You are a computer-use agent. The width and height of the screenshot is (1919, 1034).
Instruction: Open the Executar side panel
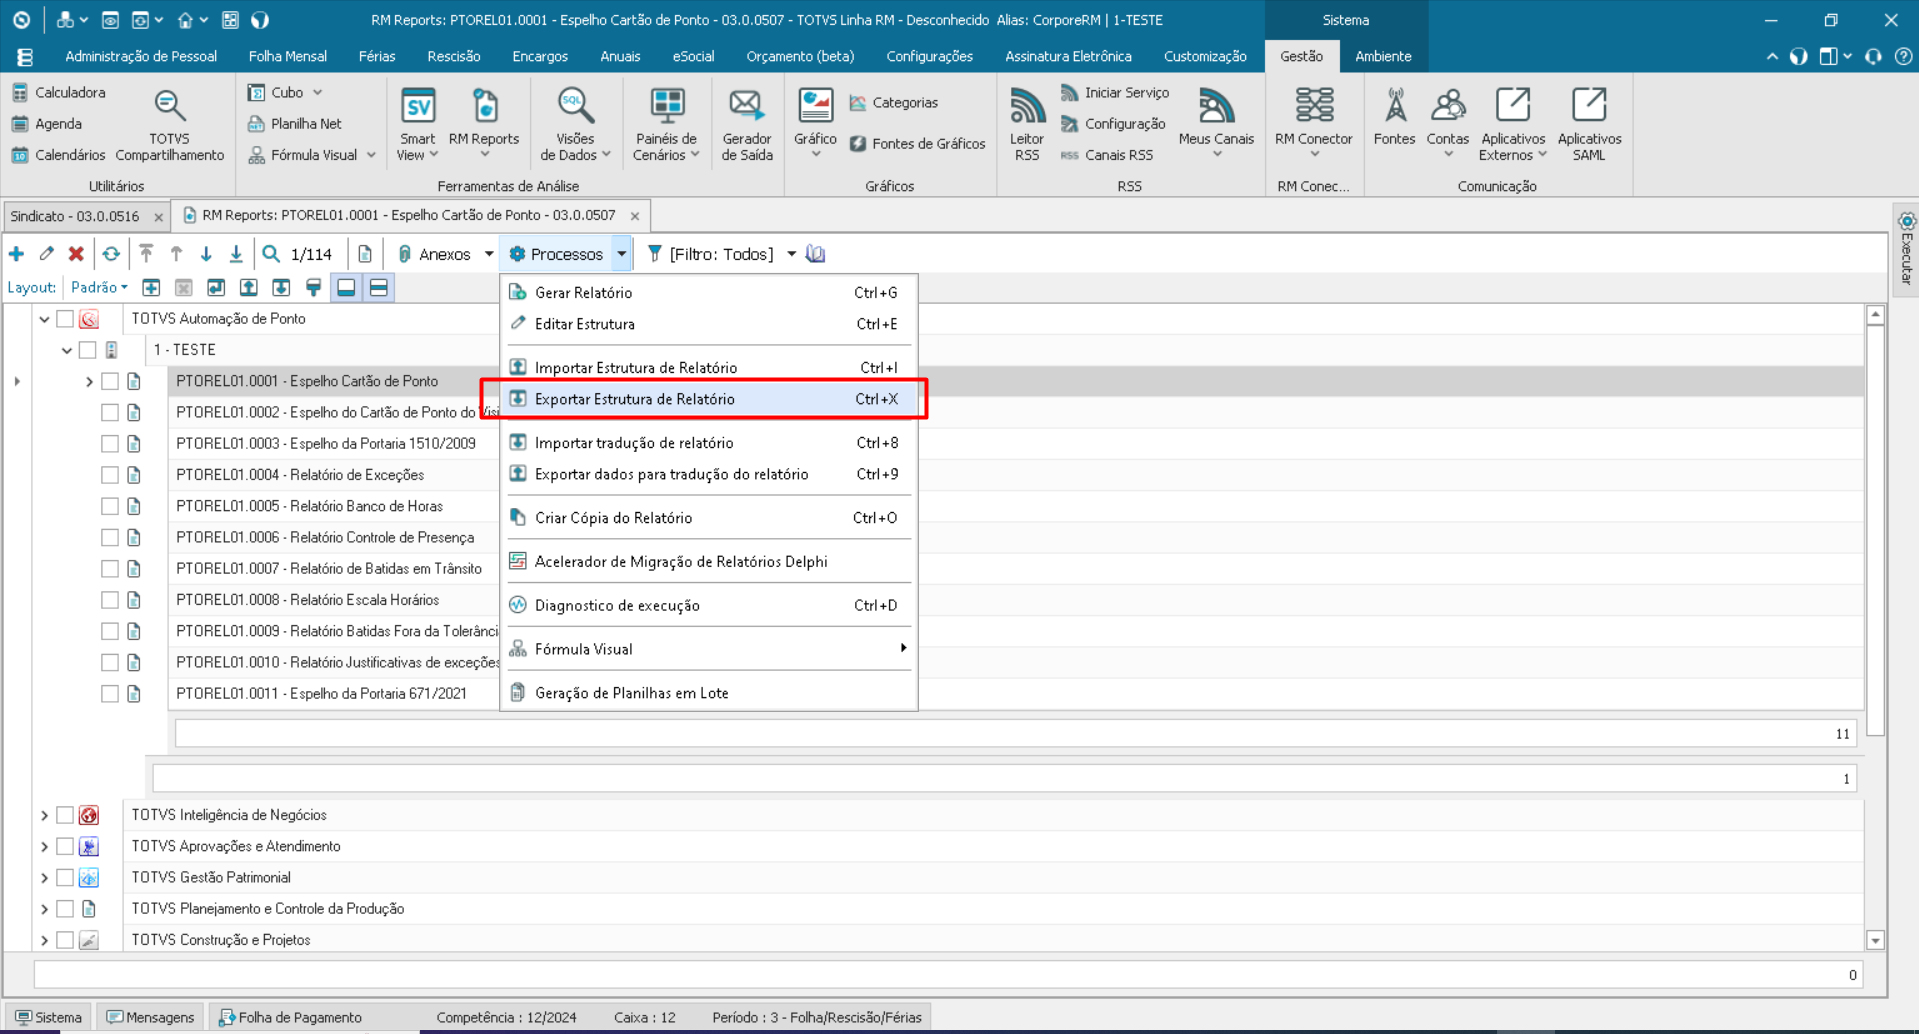pos(1906,250)
